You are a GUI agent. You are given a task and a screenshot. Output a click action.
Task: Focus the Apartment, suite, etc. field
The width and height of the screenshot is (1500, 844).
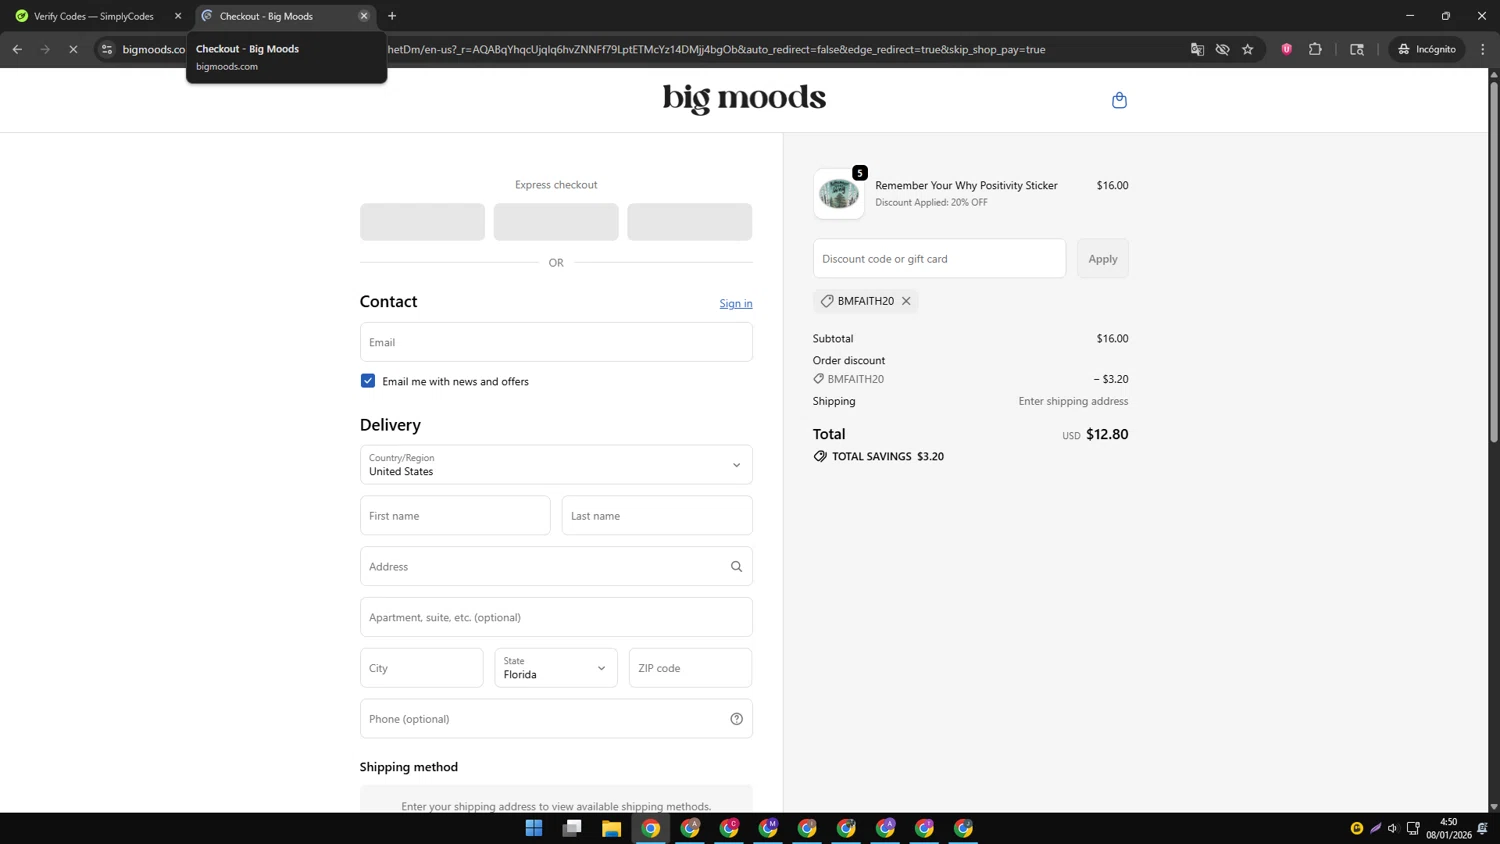[x=556, y=618]
